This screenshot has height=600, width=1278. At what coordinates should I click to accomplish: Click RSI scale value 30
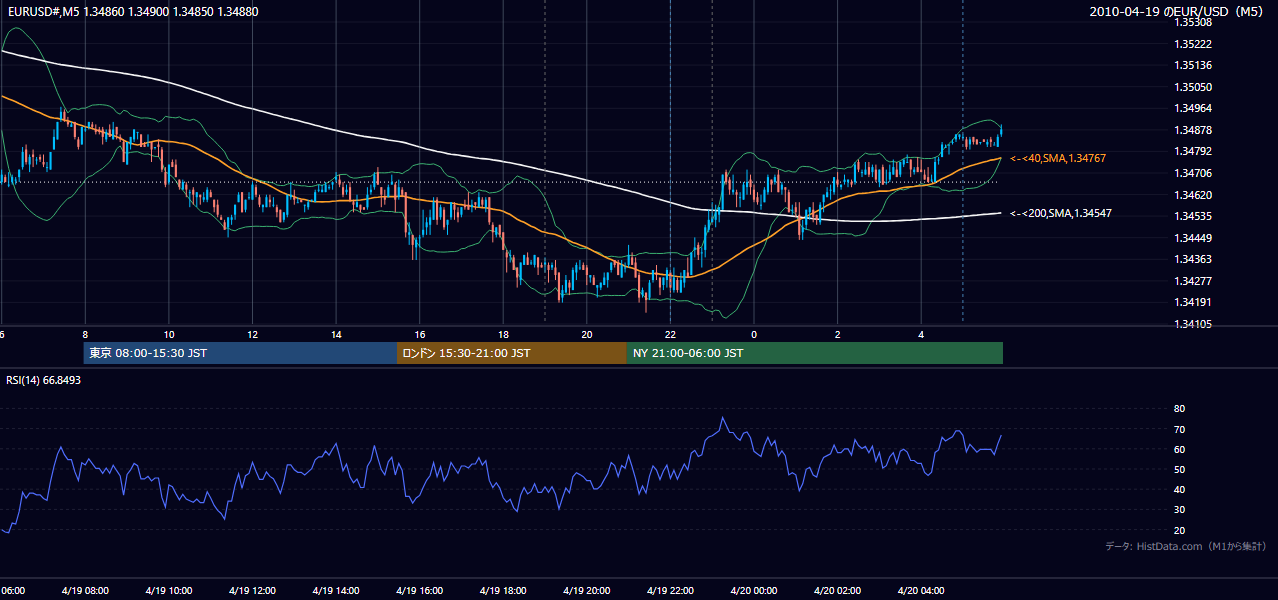1179,510
